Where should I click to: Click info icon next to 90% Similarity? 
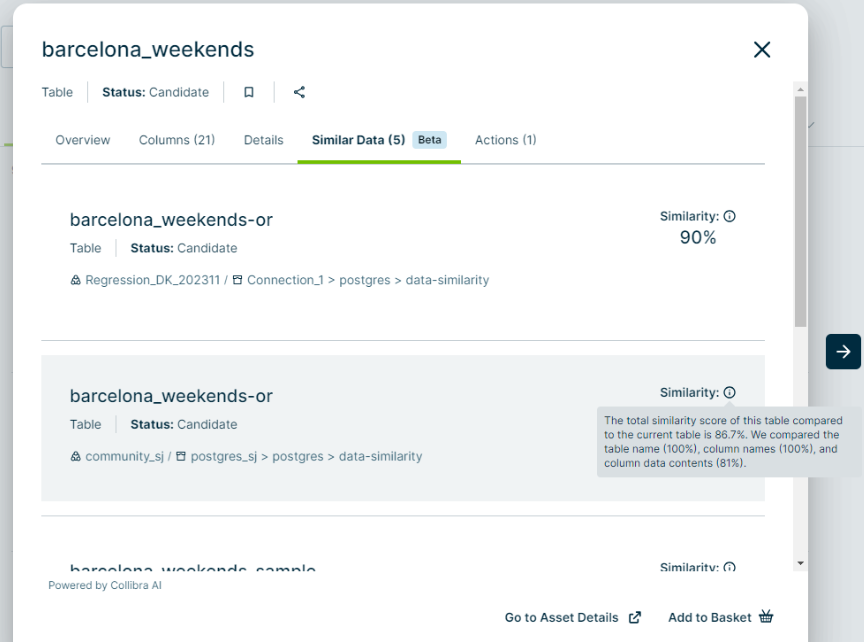tap(729, 216)
